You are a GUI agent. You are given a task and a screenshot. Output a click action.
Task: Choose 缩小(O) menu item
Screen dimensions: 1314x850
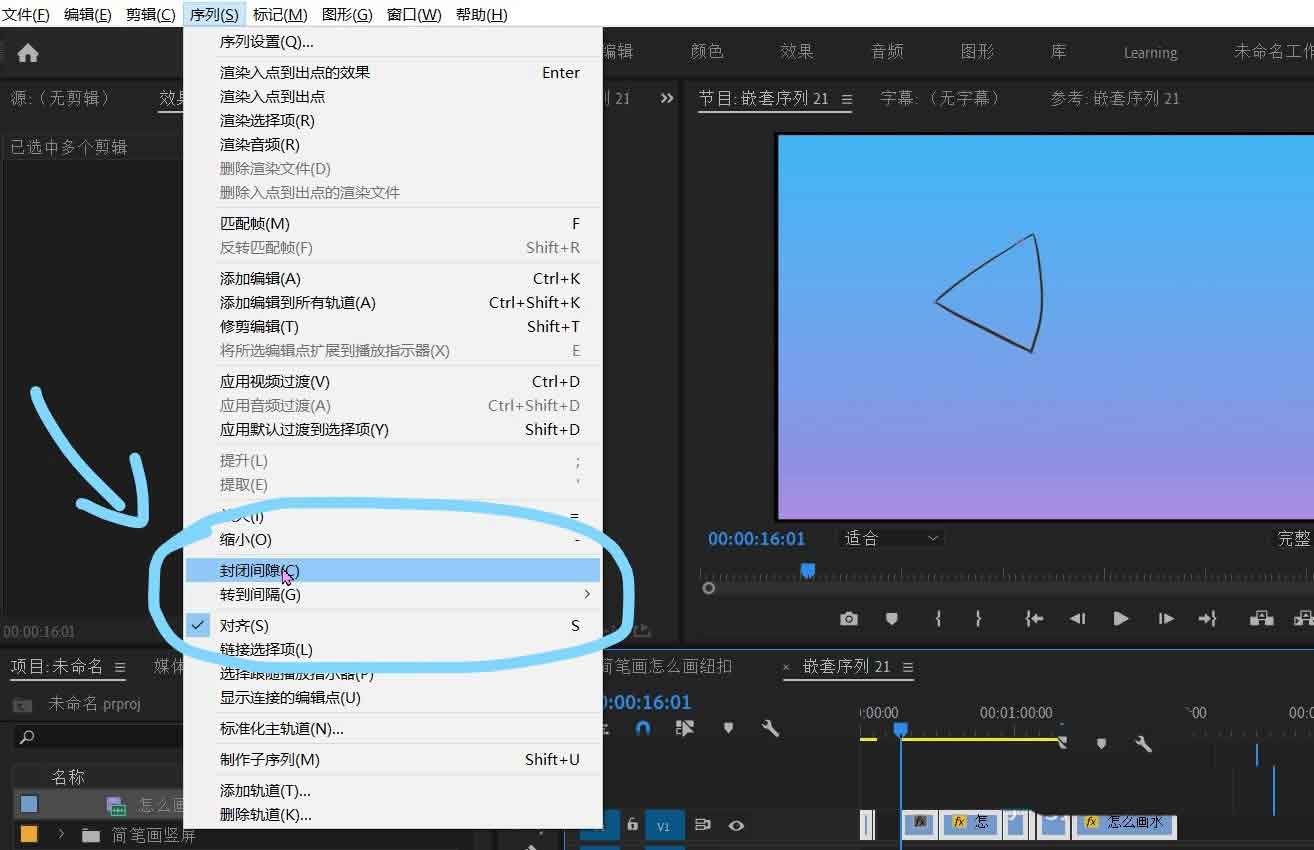(393, 539)
